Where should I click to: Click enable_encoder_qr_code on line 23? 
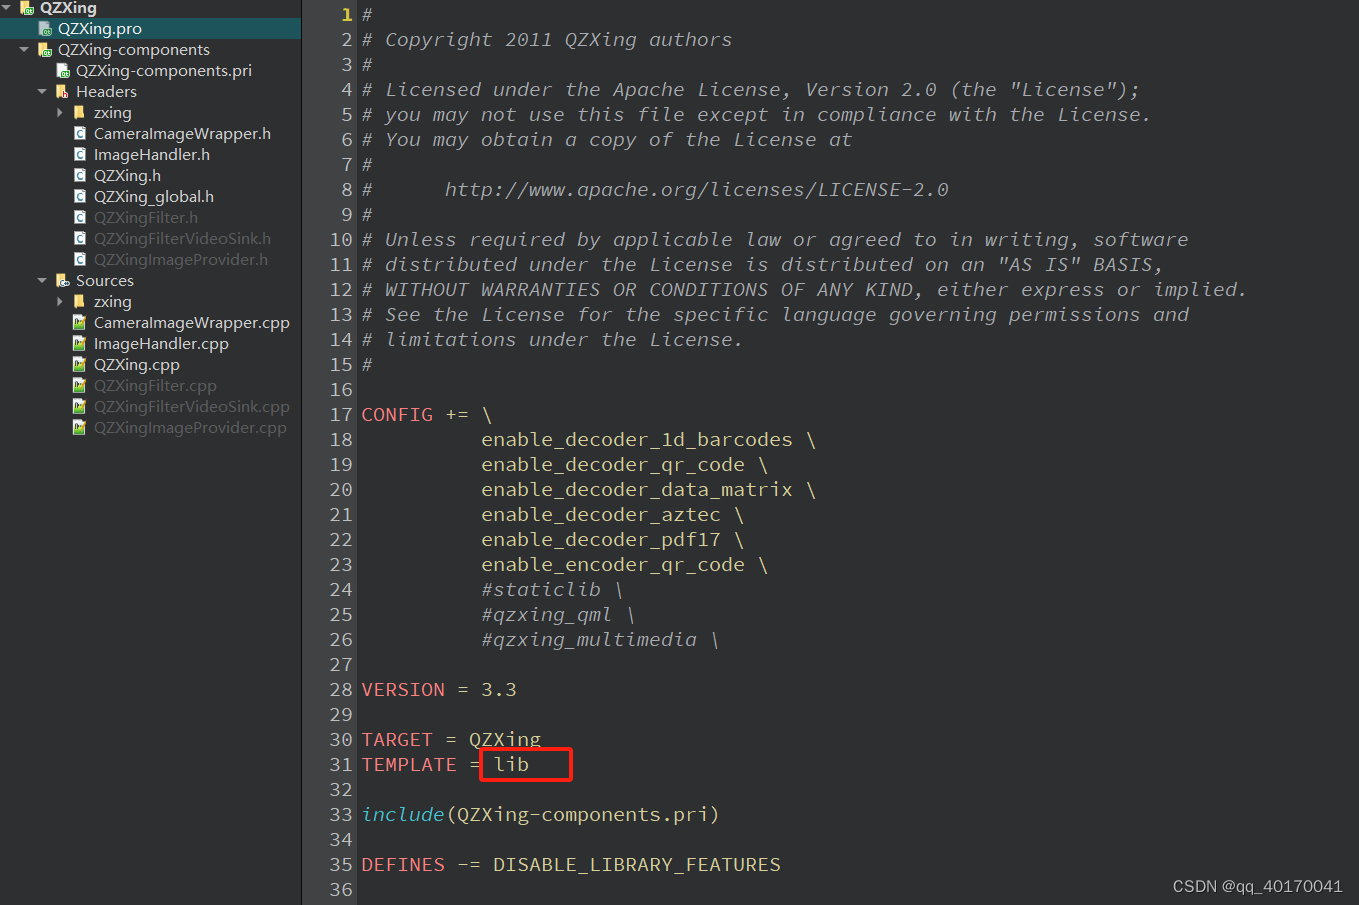[x=613, y=564]
